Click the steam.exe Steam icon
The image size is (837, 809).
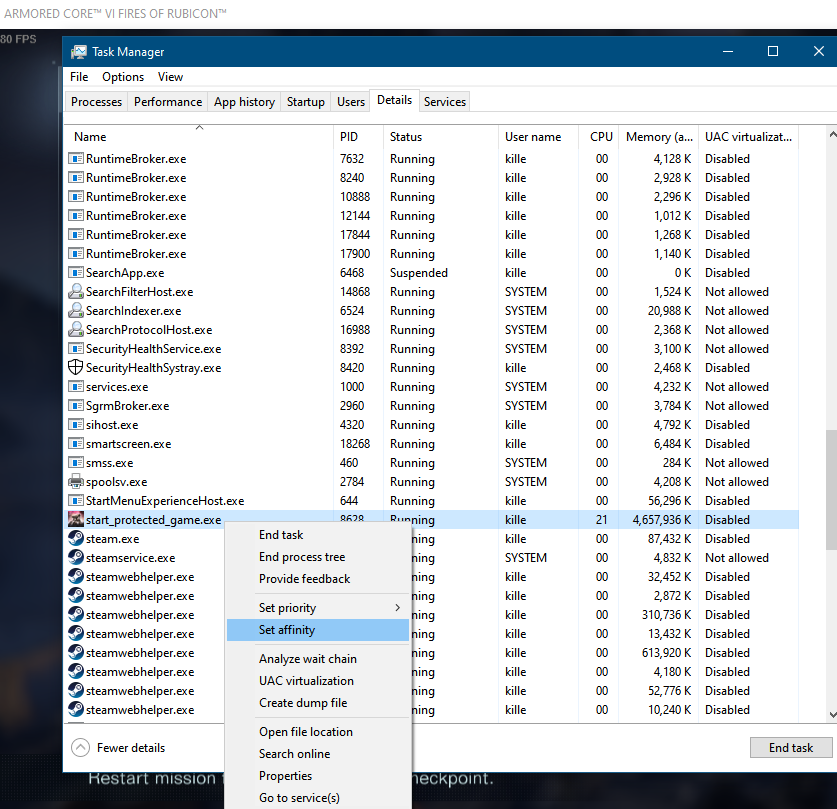coord(76,539)
